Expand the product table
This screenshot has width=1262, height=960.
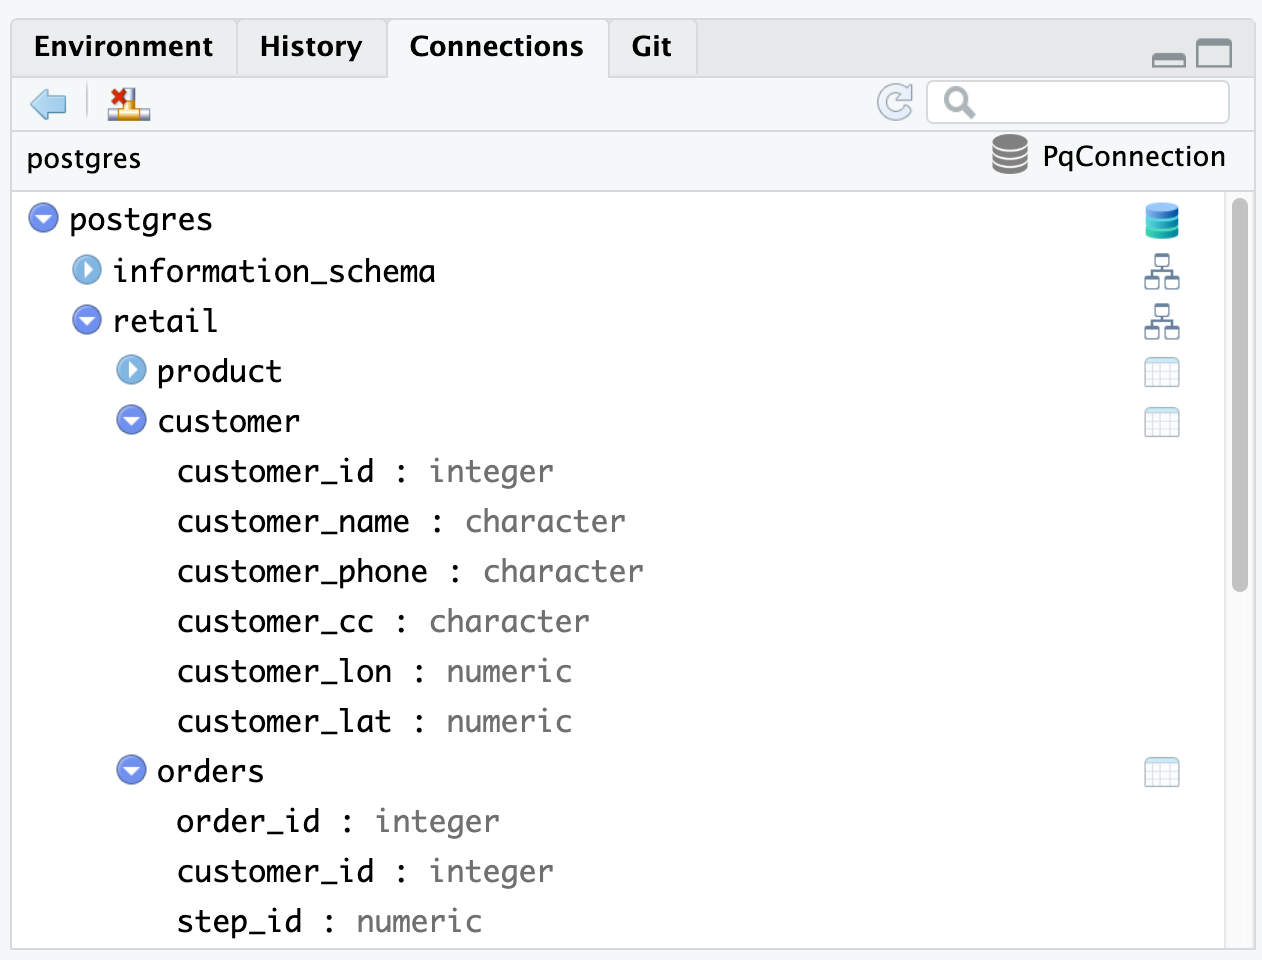point(131,370)
